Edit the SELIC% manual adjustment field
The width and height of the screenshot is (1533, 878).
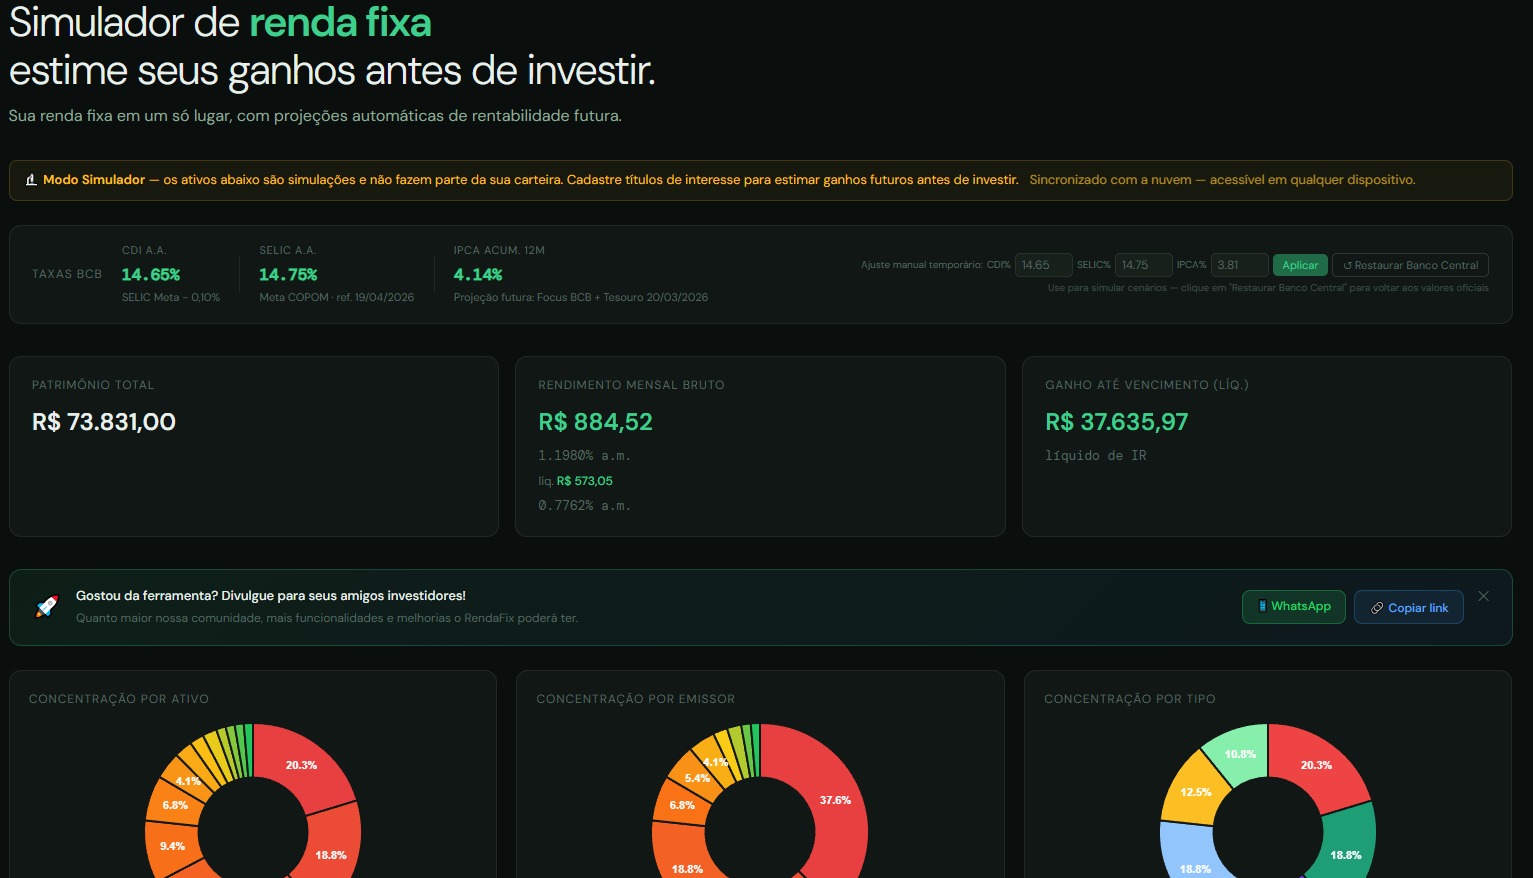pos(1142,265)
